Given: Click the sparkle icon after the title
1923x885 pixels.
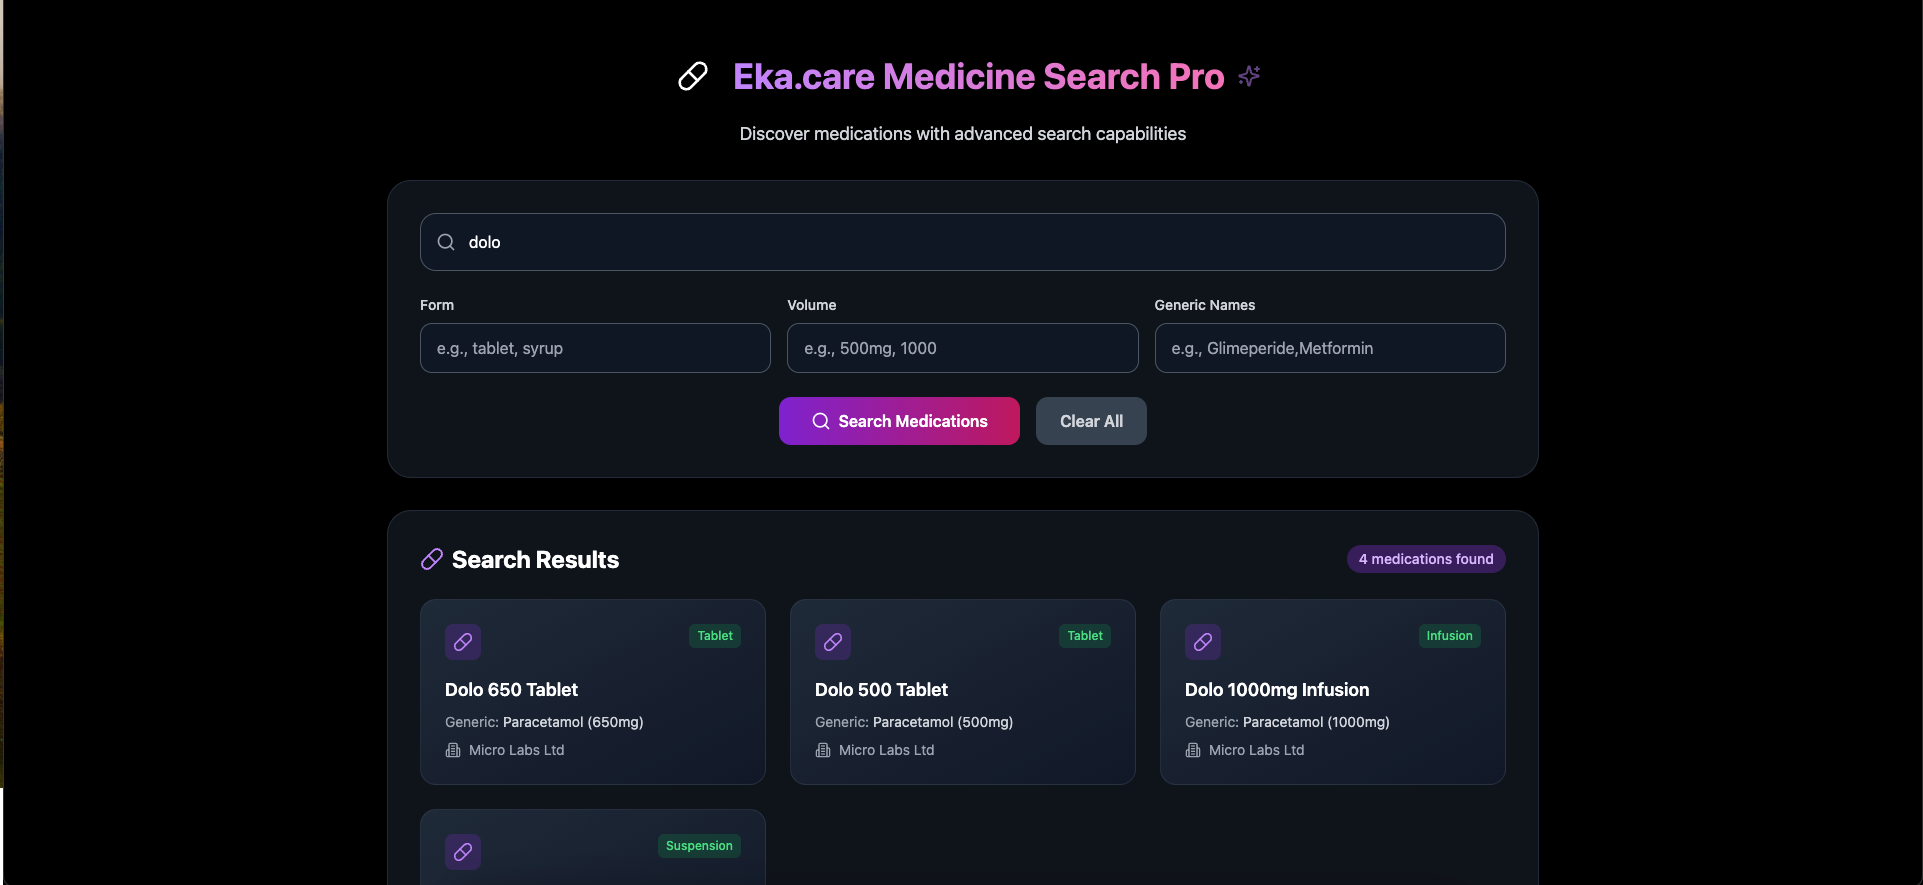Looking at the screenshot, I should pos(1249,76).
